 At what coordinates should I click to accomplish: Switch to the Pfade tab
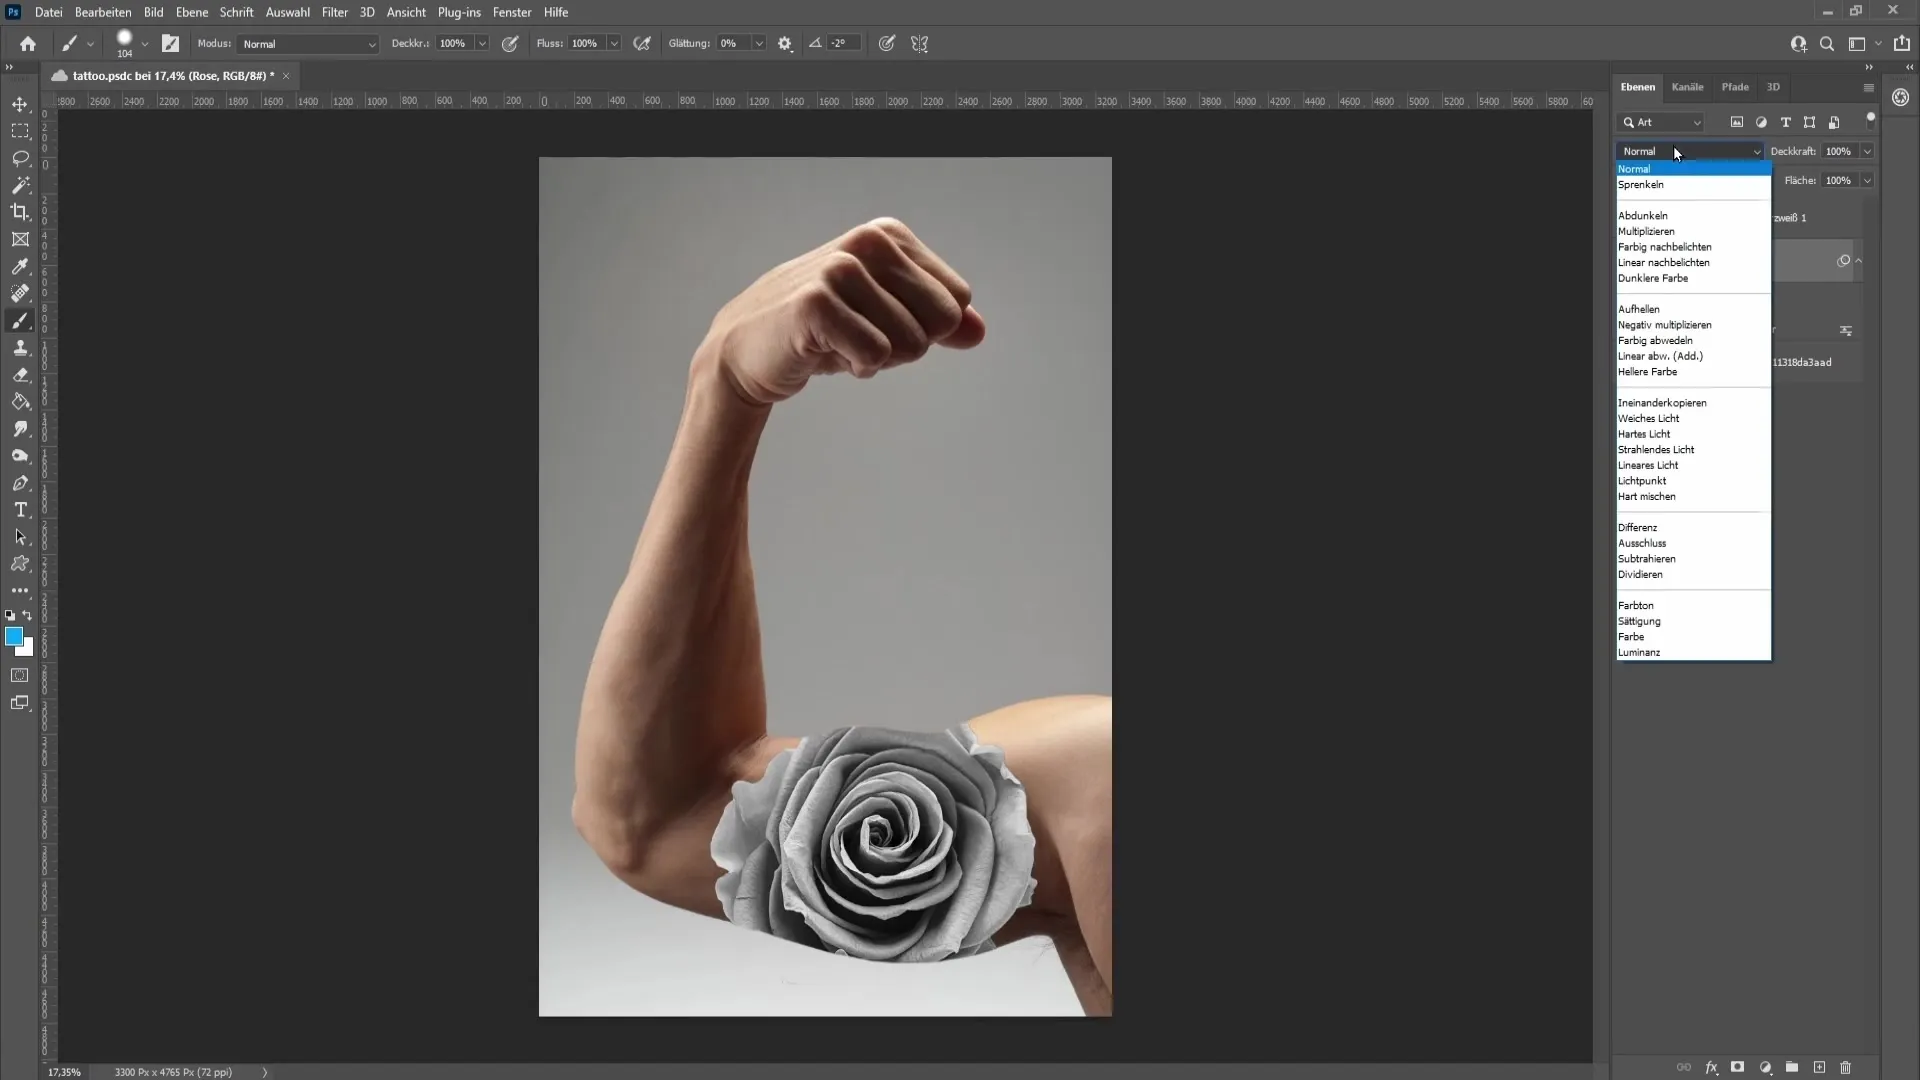pos(1735,87)
